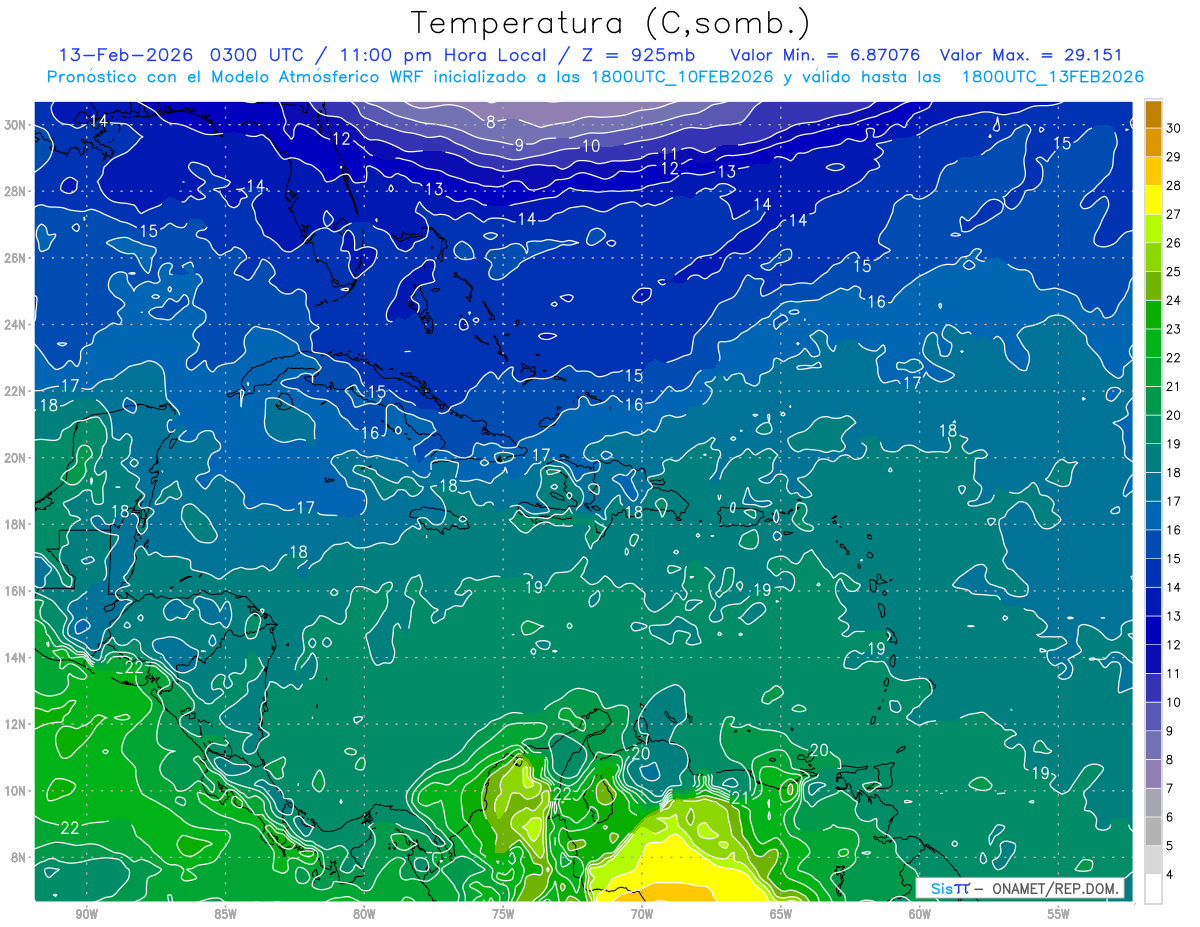Viewport: 1200px width, 927px height.
Task: Select the '55W' longitude axis label
Action: tap(1059, 915)
